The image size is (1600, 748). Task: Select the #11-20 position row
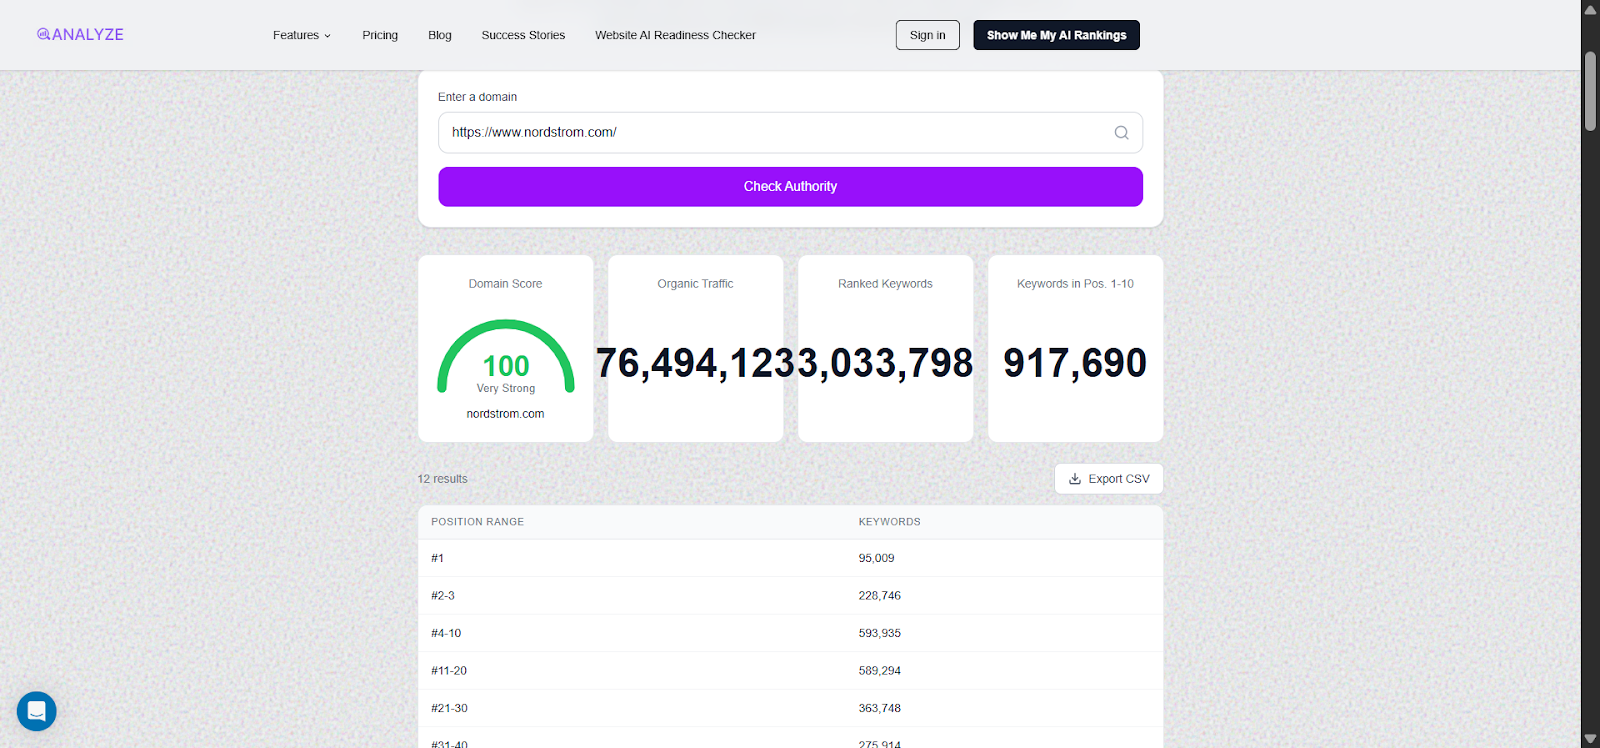(790, 671)
